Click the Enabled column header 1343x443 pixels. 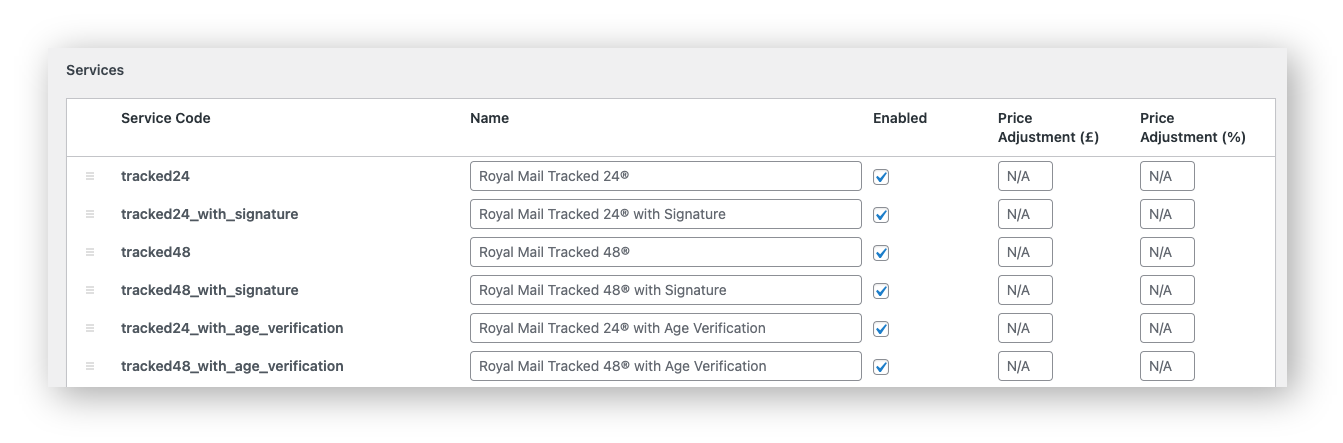900,118
